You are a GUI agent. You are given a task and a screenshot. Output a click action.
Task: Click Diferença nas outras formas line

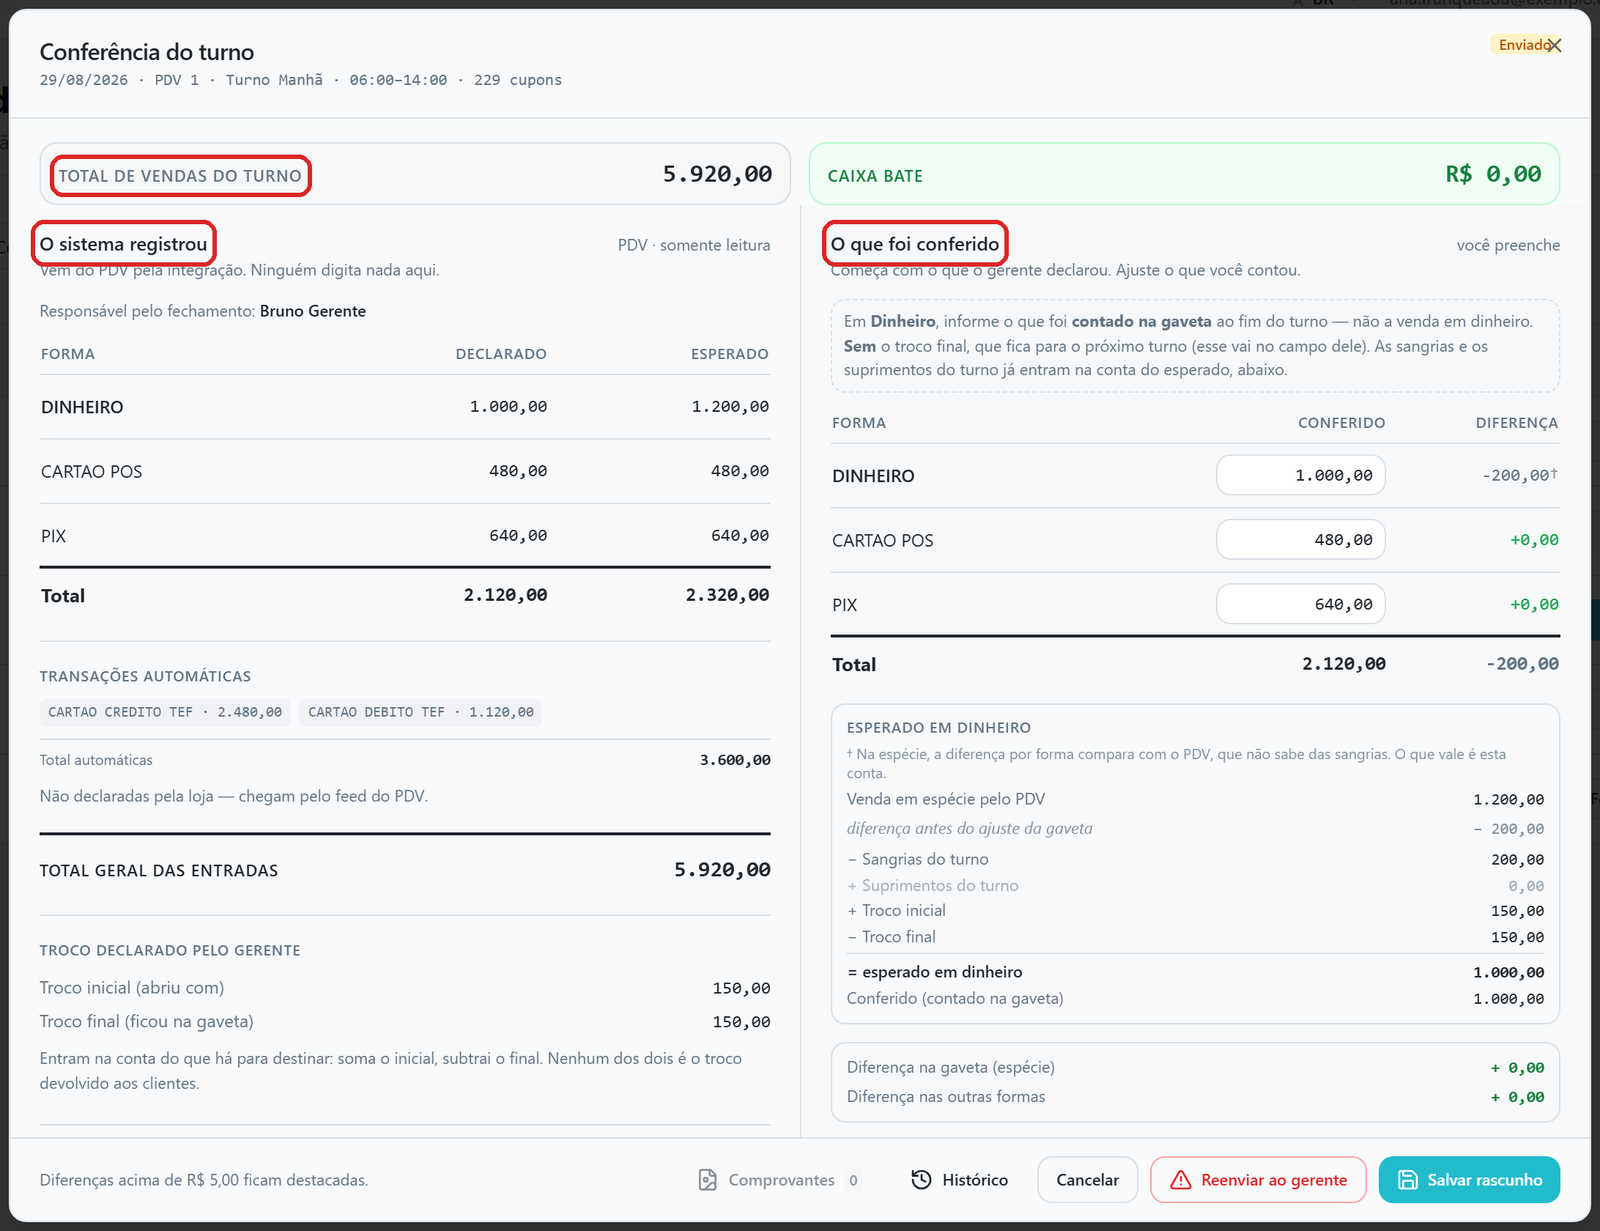point(1195,1096)
